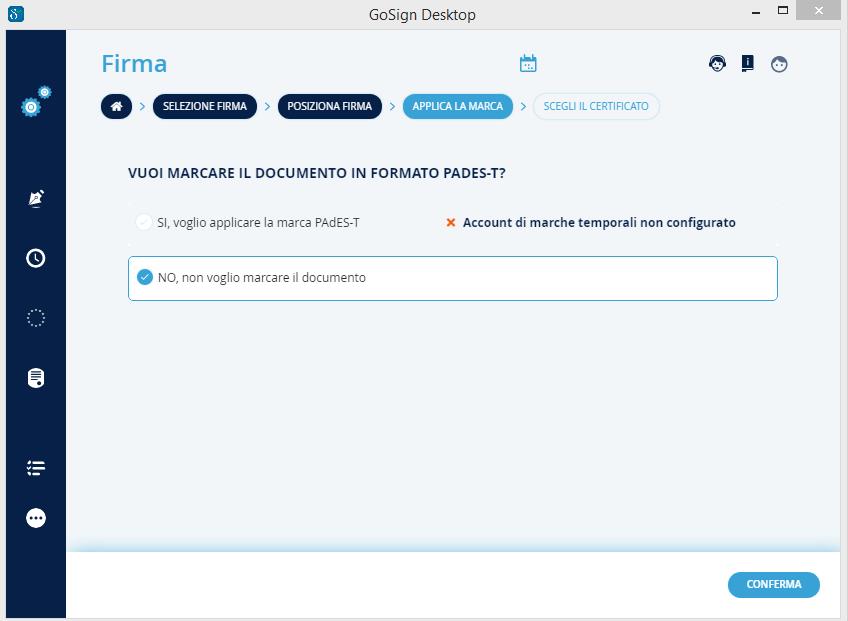Click the GoSign app icon in title bar
848x621 pixels.
point(15,14)
